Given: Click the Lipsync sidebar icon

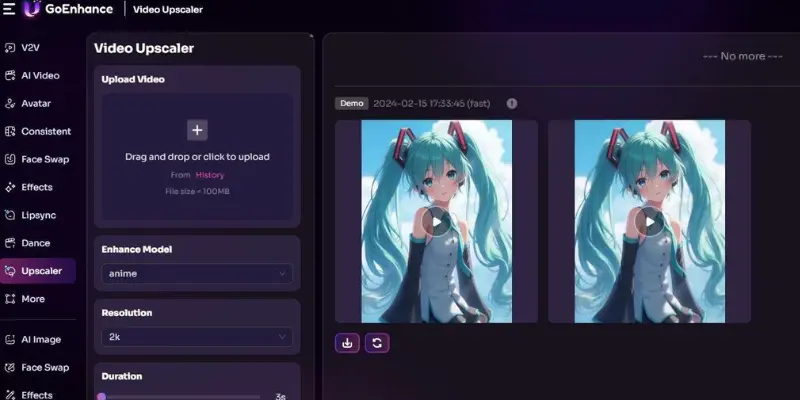Looking at the screenshot, I should coord(10,215).
